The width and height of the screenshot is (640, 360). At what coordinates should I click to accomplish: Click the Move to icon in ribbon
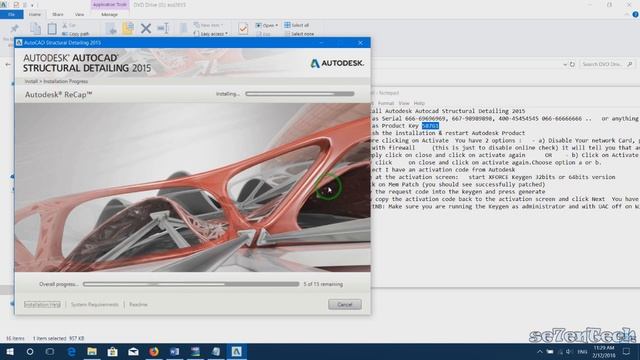[x=111, y=28]
